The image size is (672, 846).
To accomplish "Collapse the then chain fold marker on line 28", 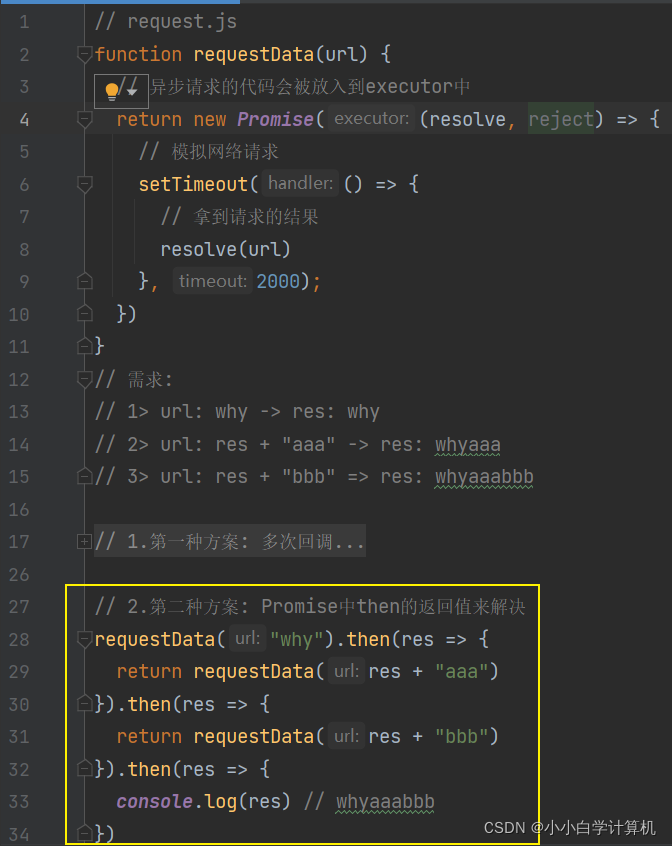I will click(x=85, y=639).
